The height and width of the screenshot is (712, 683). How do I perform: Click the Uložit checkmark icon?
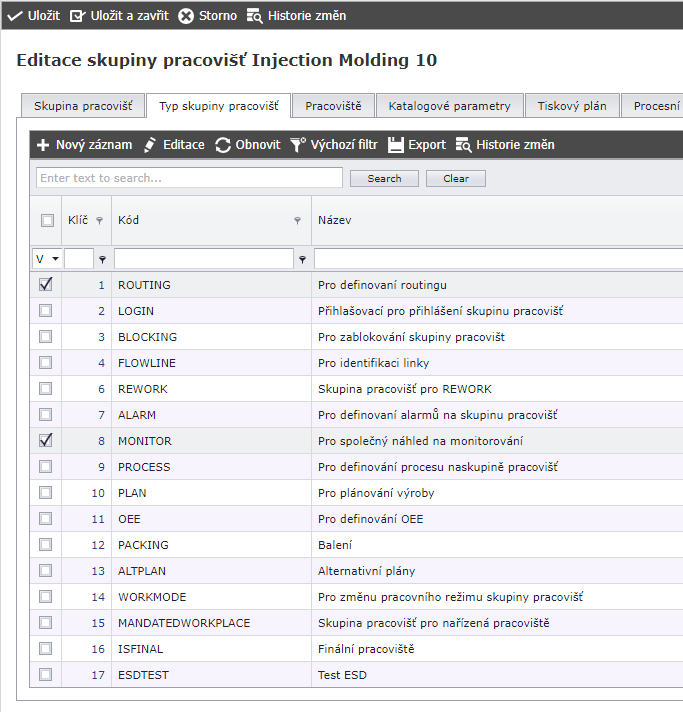click(x=14, y=16)
